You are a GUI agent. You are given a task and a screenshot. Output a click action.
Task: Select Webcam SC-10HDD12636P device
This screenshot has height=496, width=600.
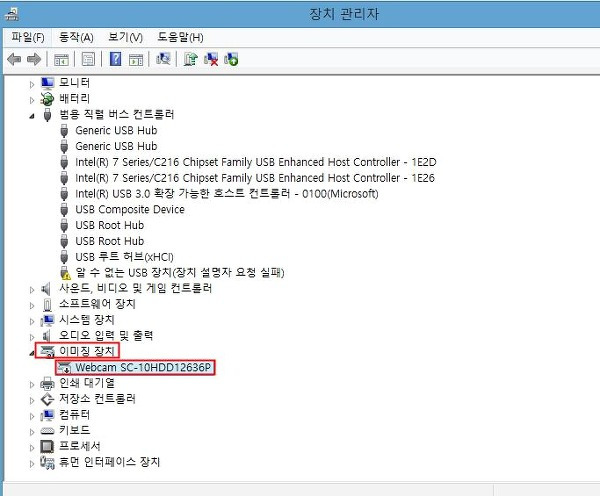pyautogui.click(x=143, y=367)
